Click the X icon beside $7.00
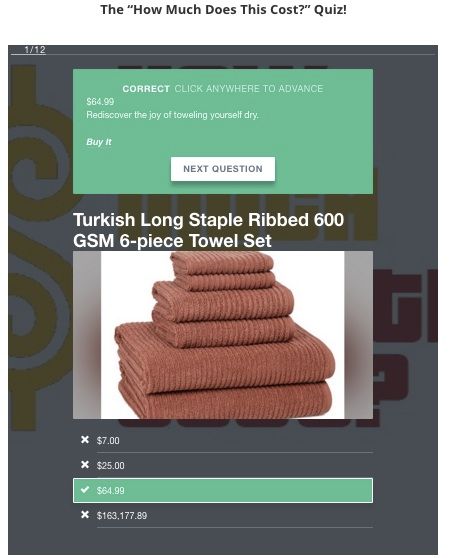457x558 pixels. coord(85,440)
